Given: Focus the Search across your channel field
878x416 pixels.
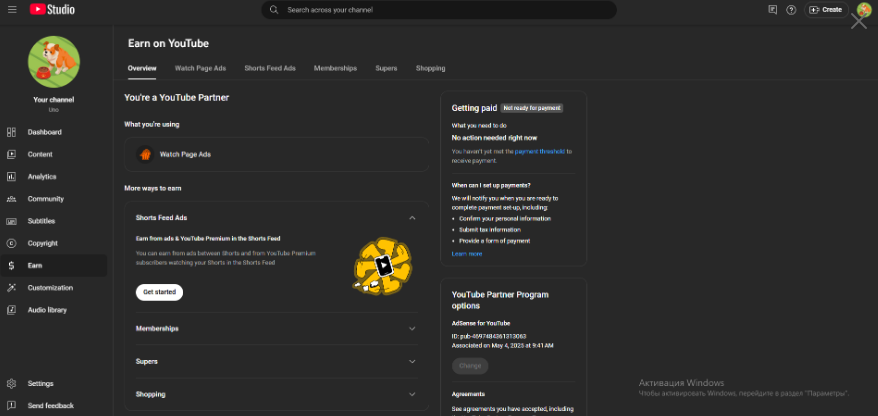Looking at the screenshot, I should pos(439,10).
